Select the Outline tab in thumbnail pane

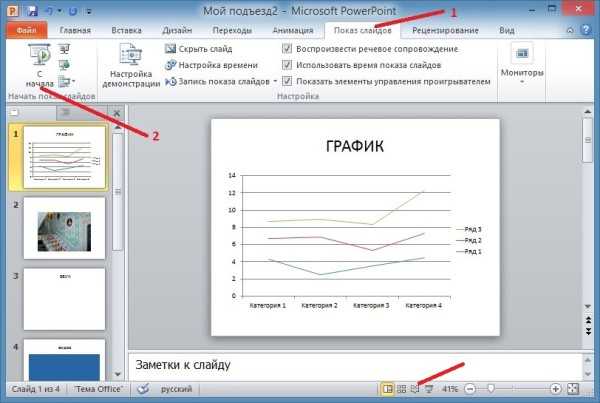82,113
